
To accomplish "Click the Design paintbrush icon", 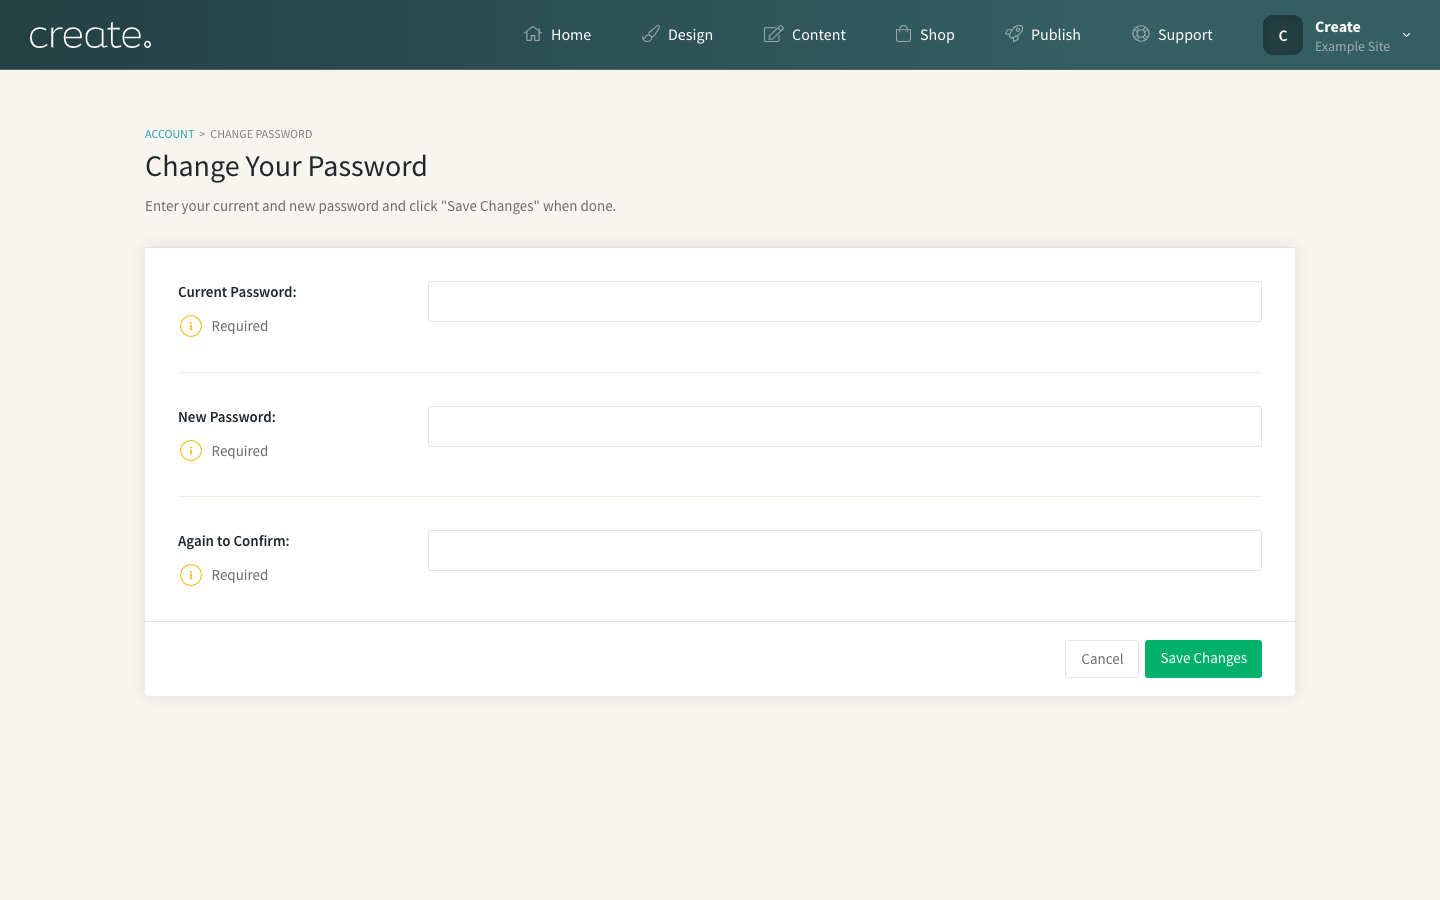I will [650, 34].
